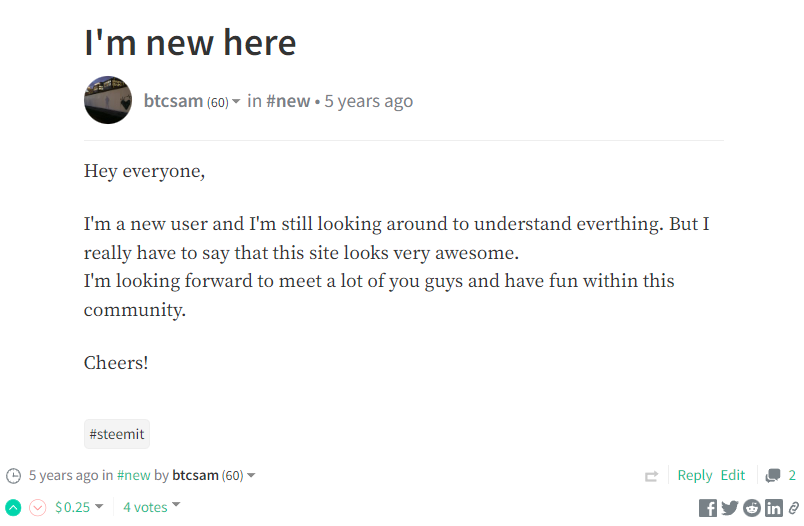
Task: Share the post on Twitter
Action: [730, 508]
